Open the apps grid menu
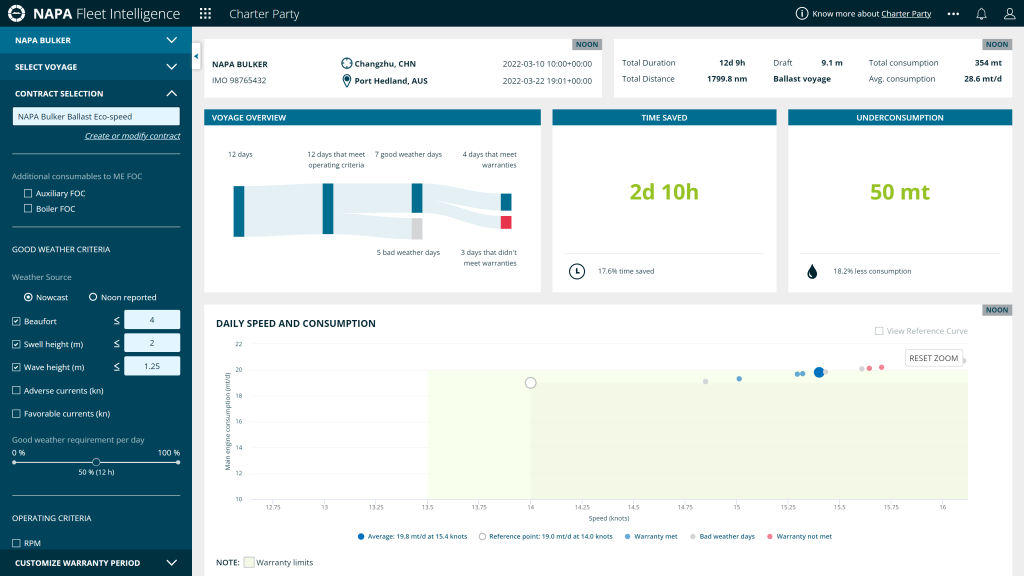This screenshot has height=576, width=1024. pyautogui.click(x=205, y=14)
